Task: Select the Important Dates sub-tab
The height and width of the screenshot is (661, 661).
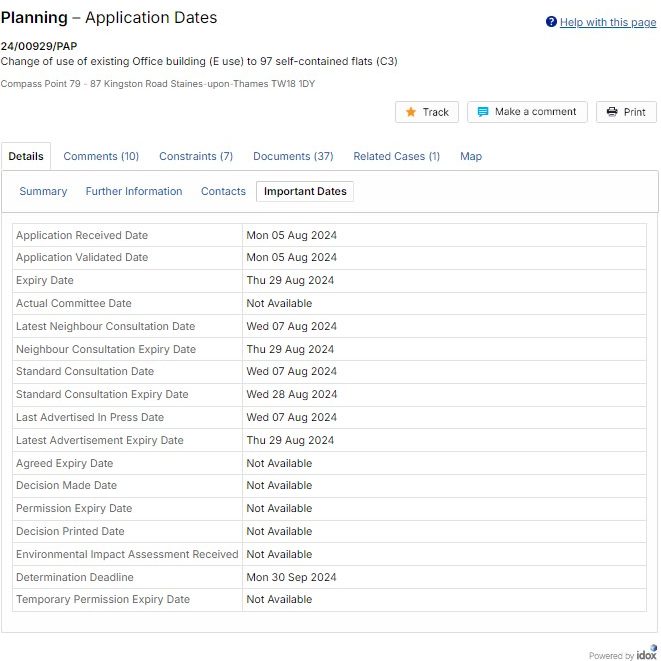Action: (x=305, y=191)
